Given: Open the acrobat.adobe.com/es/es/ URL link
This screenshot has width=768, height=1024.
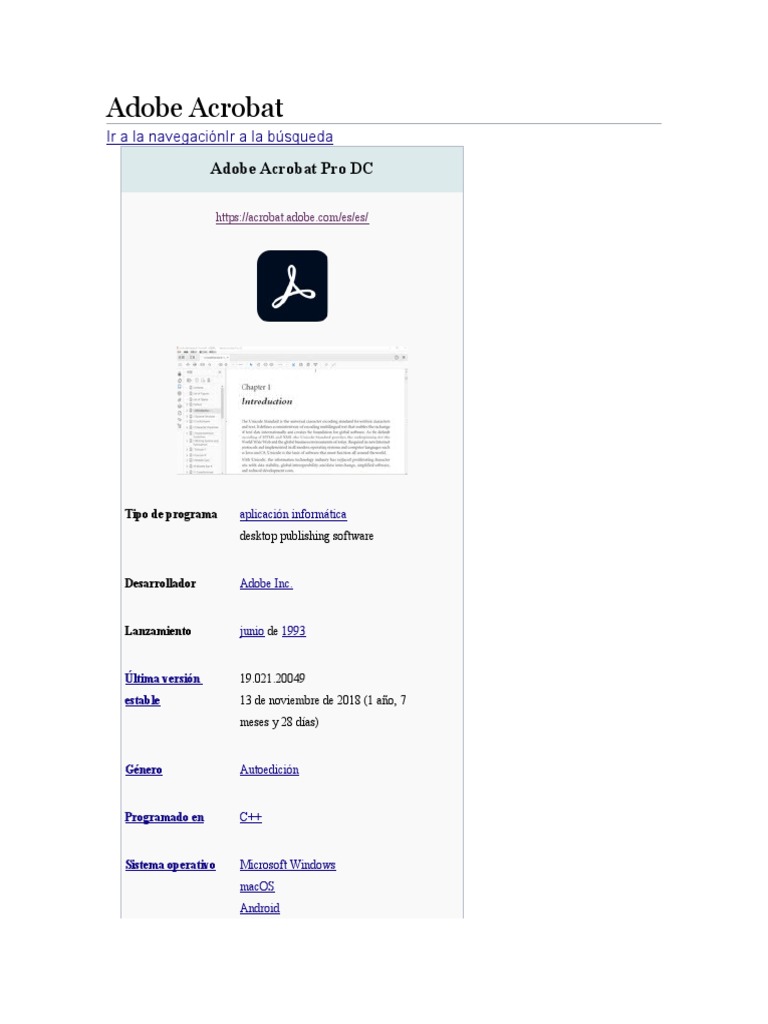Looking at the screenshot, I should (292, 217).
